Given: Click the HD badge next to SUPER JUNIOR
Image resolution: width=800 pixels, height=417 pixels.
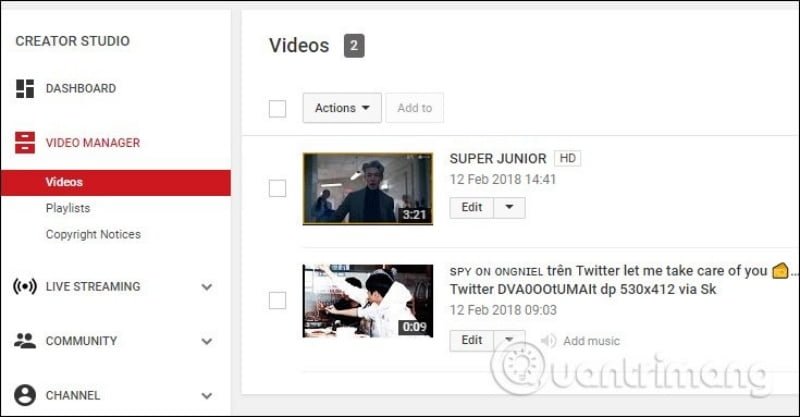Looking at the screenshot, I should (569, 158).
